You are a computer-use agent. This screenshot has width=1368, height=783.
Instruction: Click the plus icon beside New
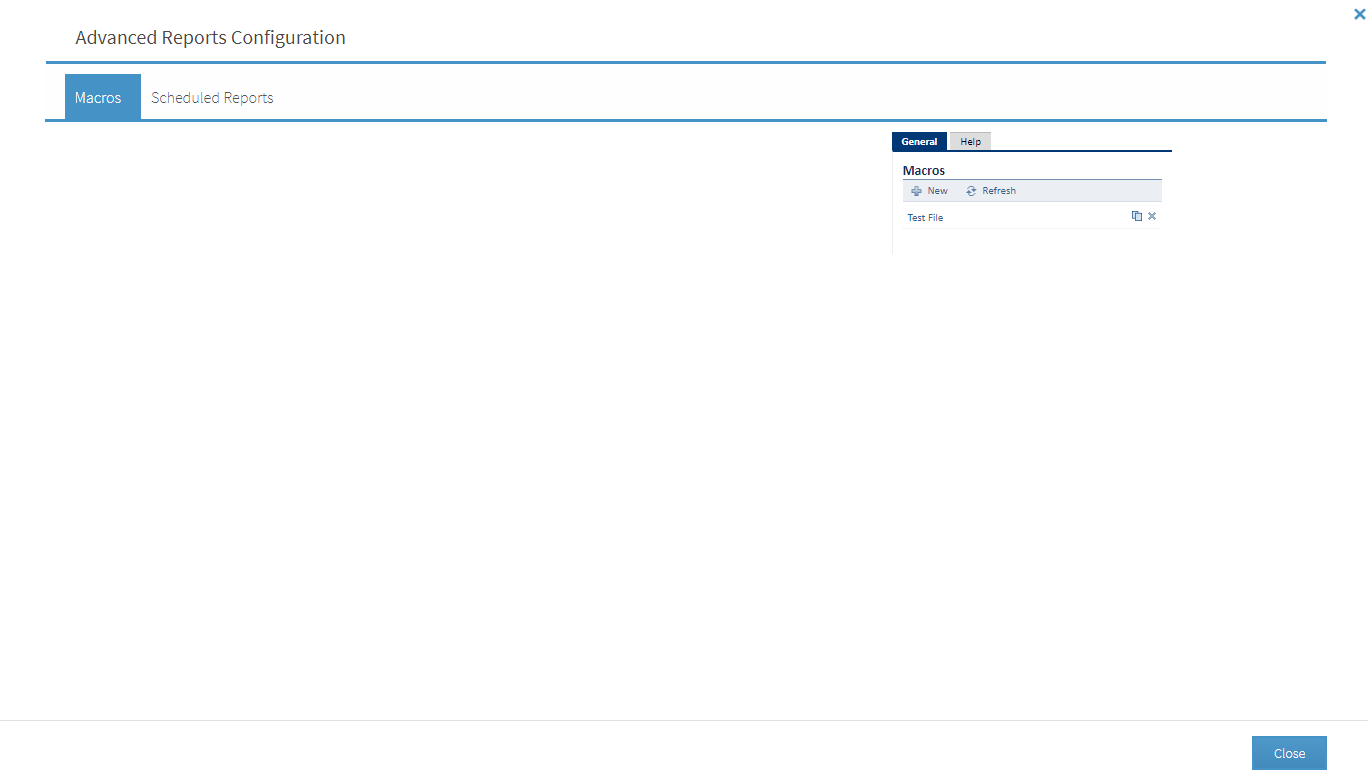coord(916,191)
